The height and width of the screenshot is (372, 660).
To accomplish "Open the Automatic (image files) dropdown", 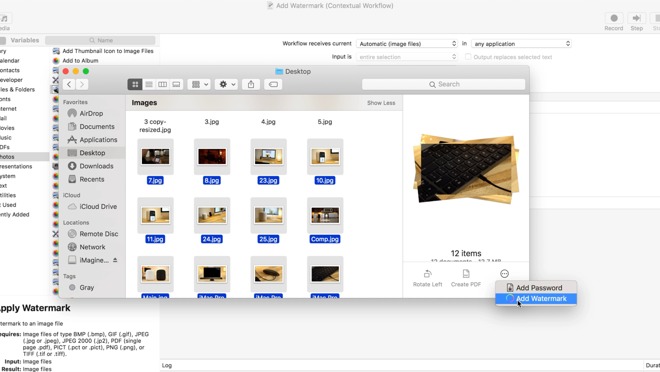I will [x=407, y=44].
